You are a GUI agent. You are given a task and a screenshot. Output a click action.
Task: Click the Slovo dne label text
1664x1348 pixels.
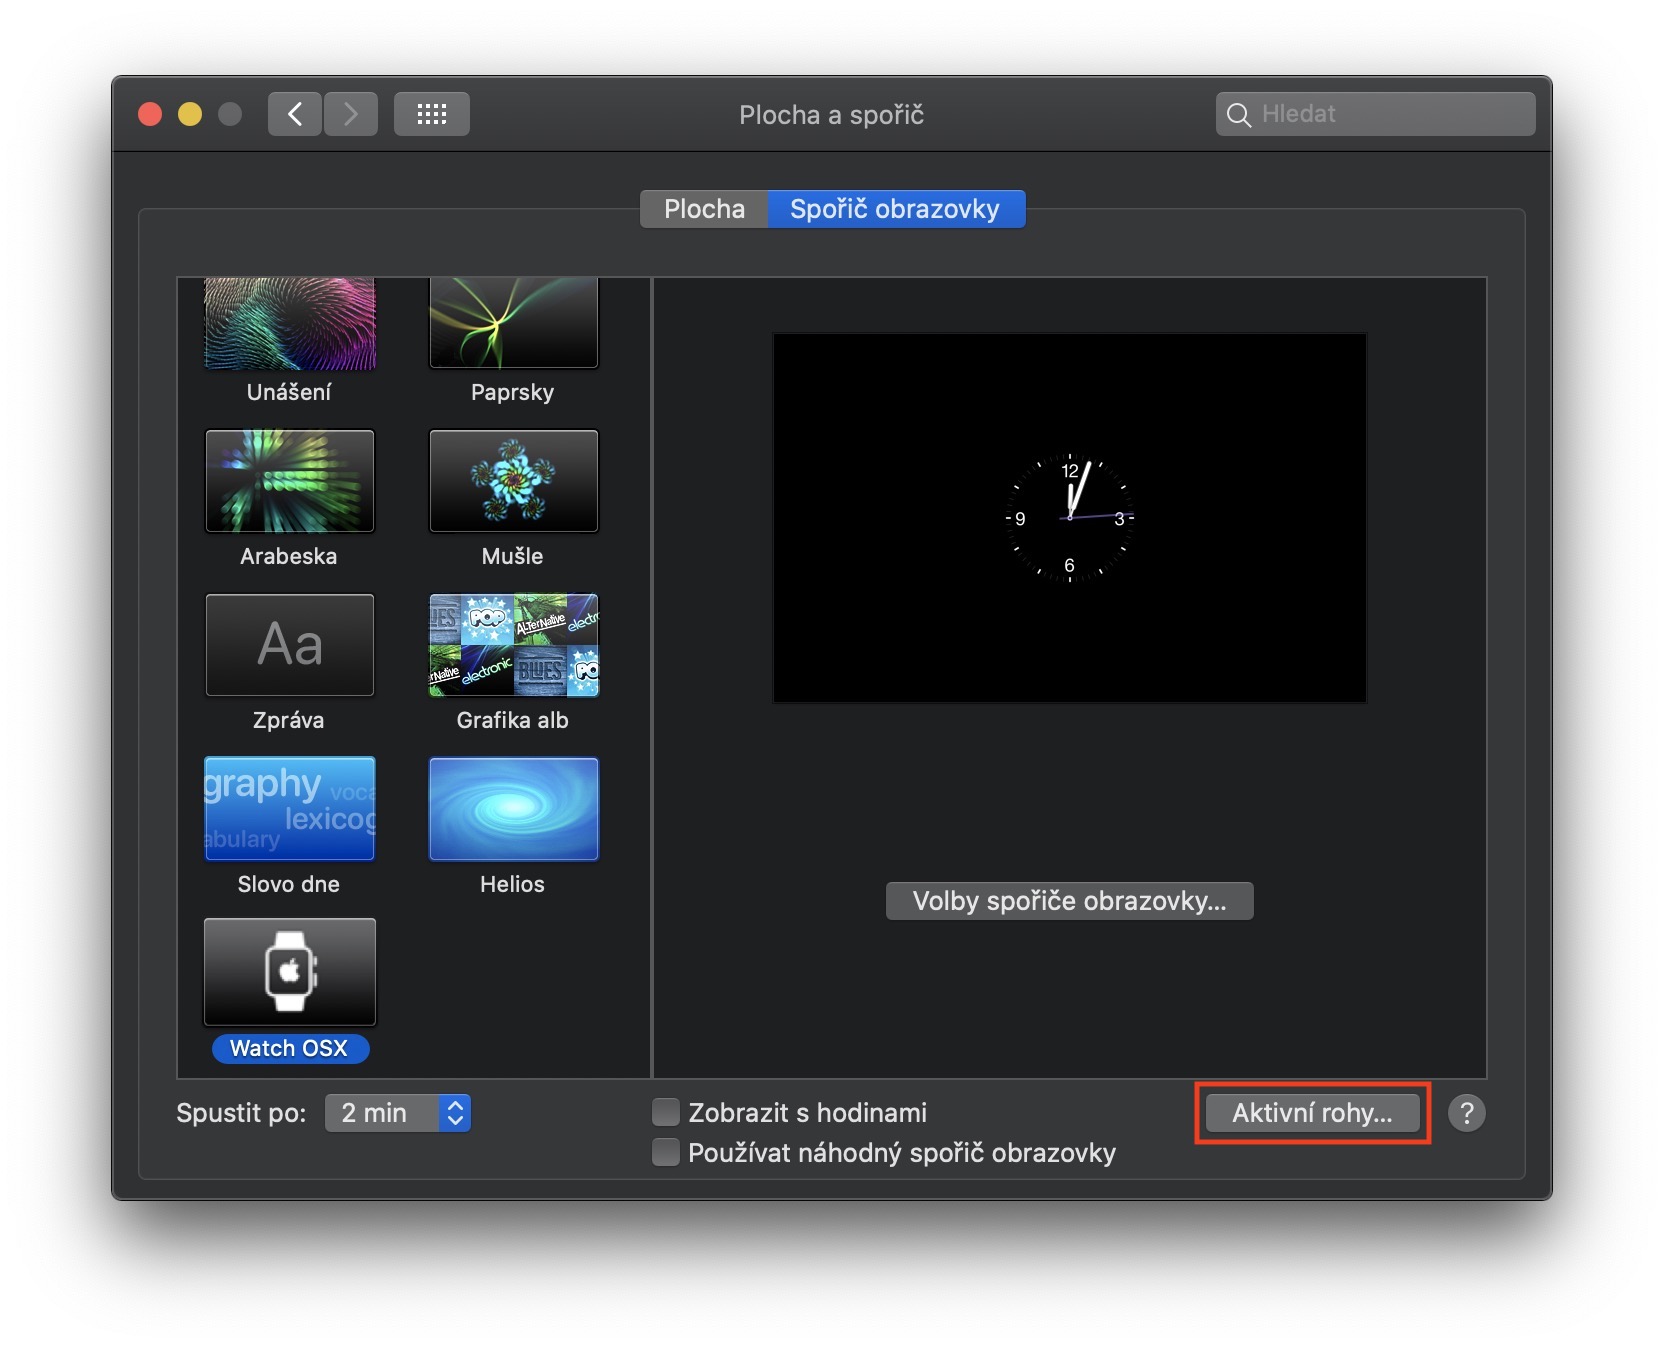click(289, 884)
